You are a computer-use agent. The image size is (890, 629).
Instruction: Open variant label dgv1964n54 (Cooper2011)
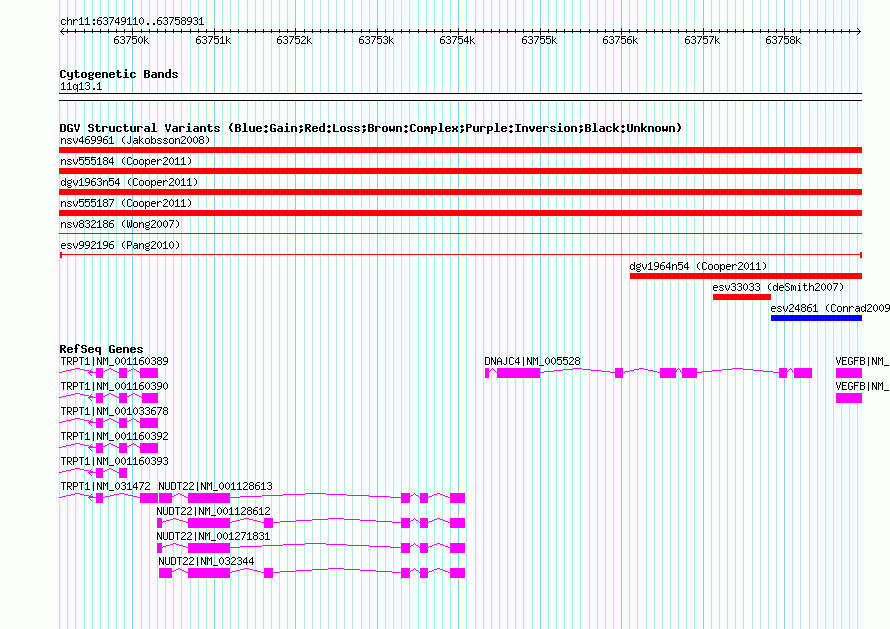coord(698,266)
